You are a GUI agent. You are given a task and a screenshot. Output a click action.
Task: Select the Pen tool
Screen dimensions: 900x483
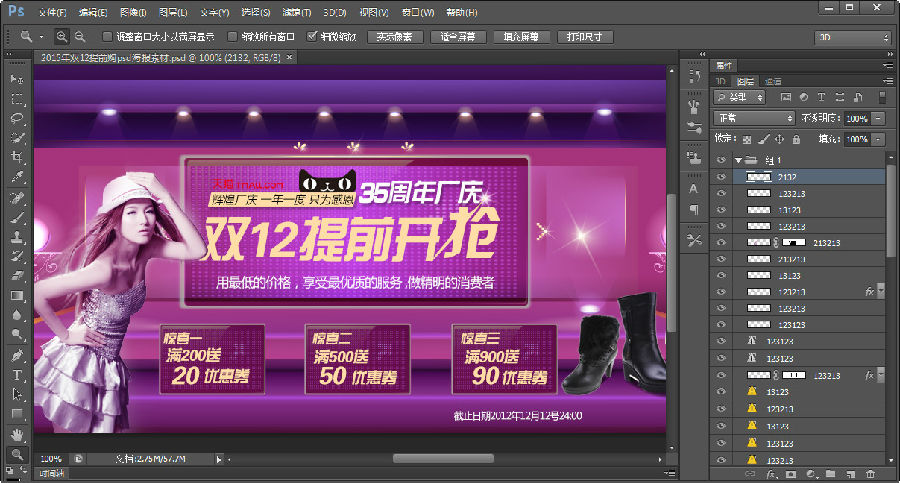tap(17, 356)
